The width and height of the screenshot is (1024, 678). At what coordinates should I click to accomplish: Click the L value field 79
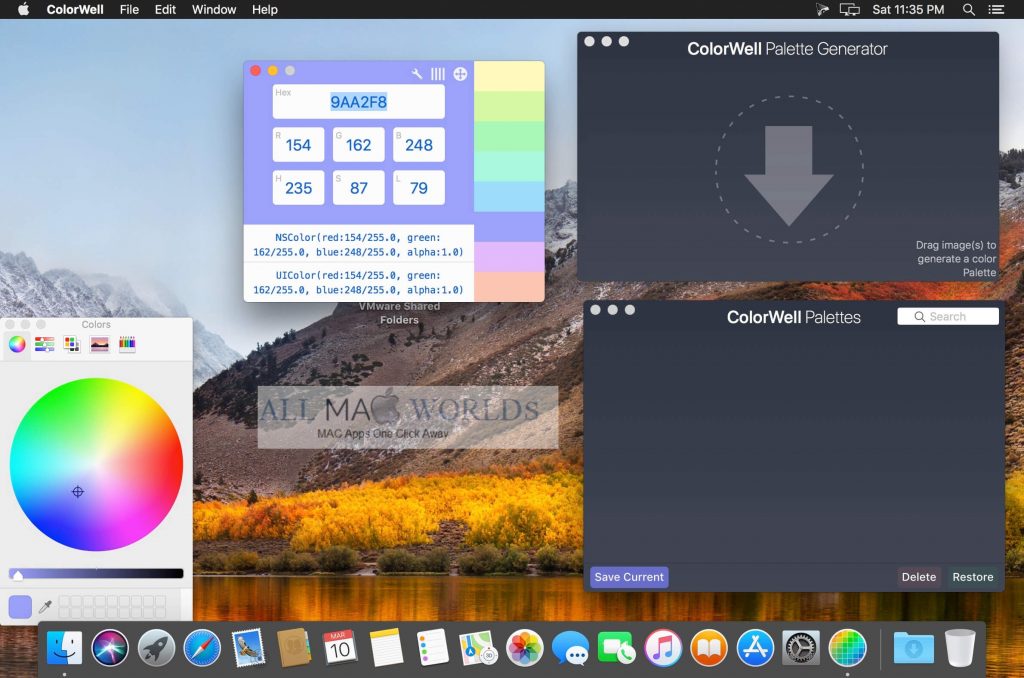tap(419, 188)
